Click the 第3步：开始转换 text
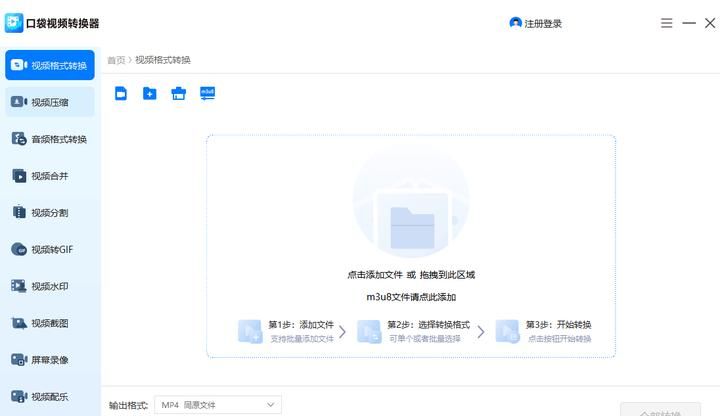Screen dimensions: 720x416 point(558,325)
